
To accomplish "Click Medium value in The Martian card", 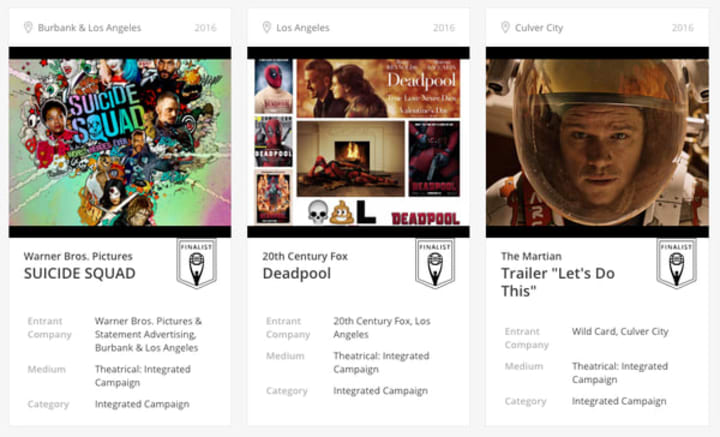I will [620, 373].
